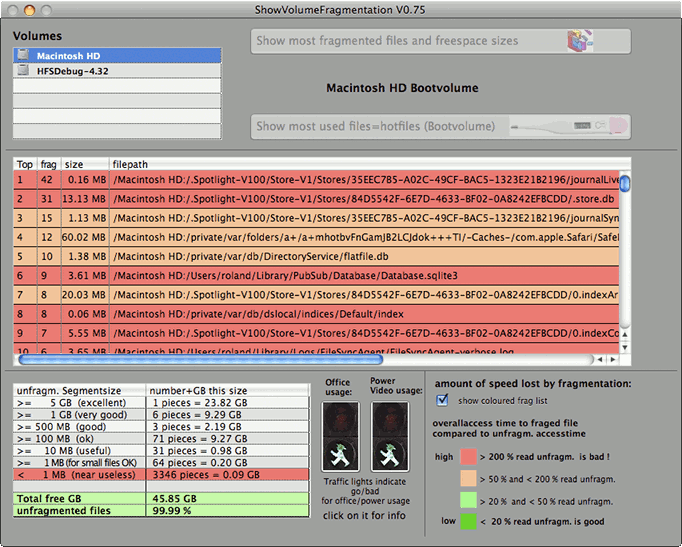Screen dimensions: 682x547
Task: Select row 4 com.apple.Safari cache path
Action: coord(364,237)
